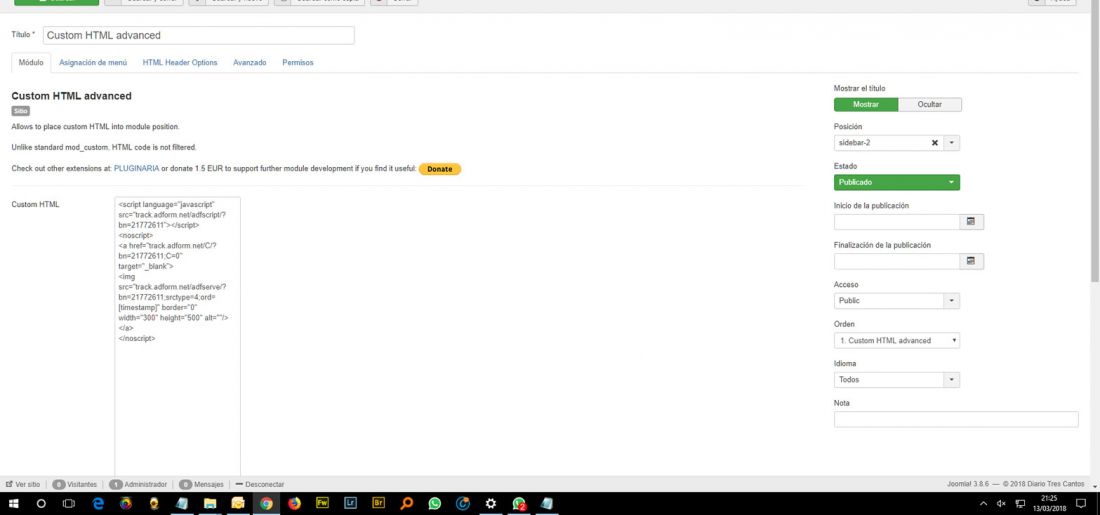Image resolution: width=1100 pixels, height=515 pixels.
Task: Click the orange magnifier taskbar icon
Action: click(x=407, y=503)
